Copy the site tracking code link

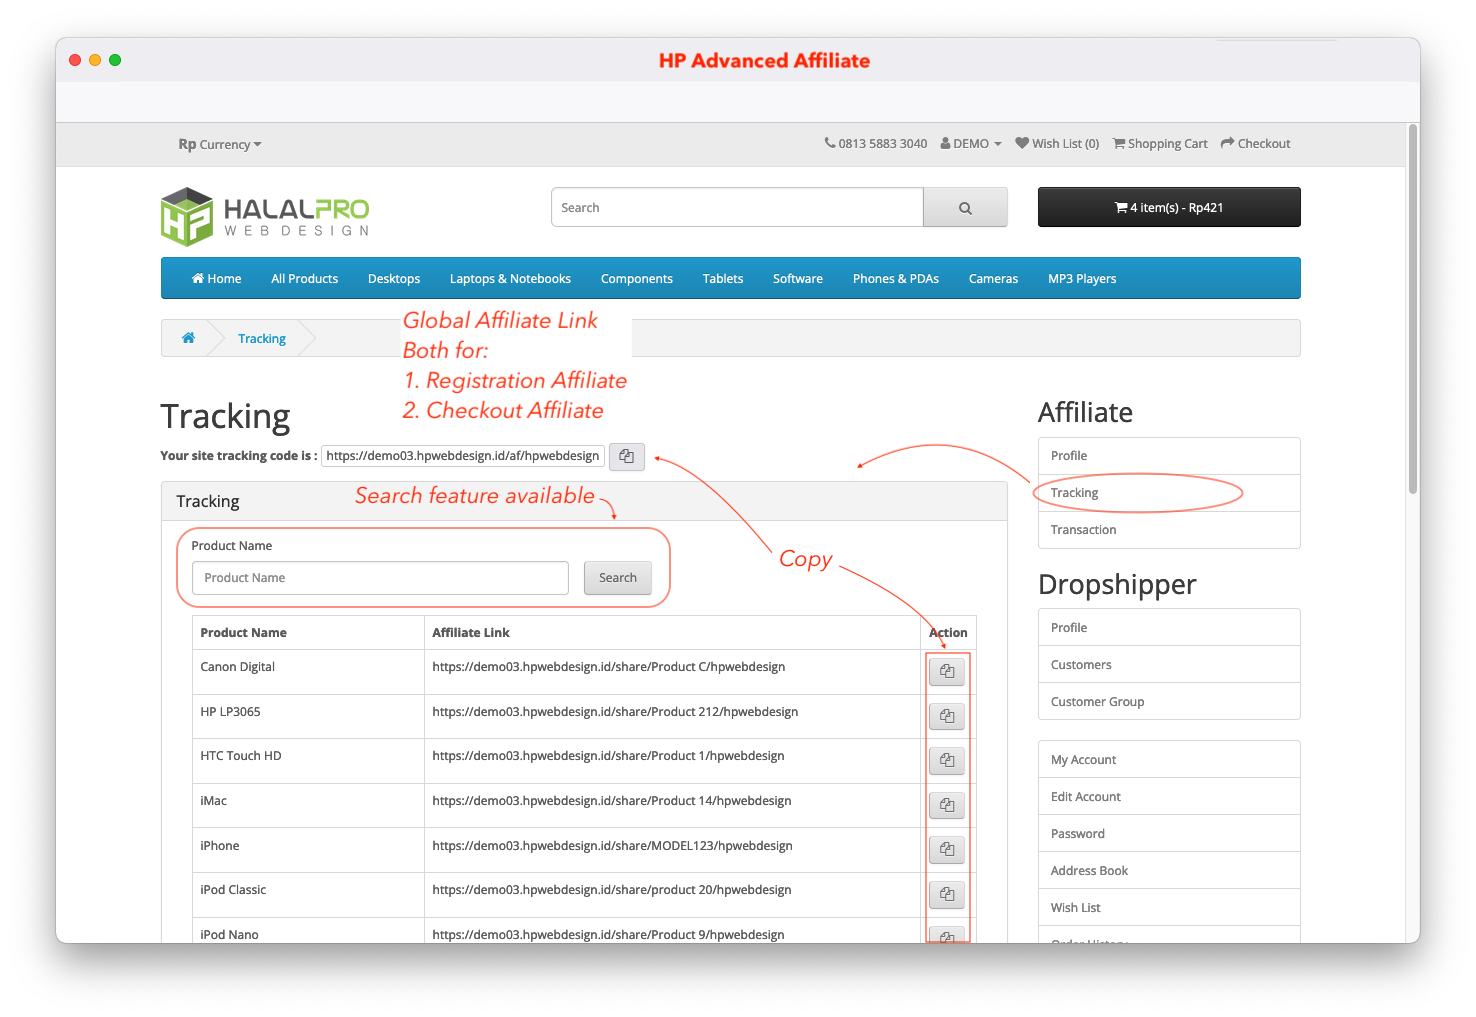626,456
